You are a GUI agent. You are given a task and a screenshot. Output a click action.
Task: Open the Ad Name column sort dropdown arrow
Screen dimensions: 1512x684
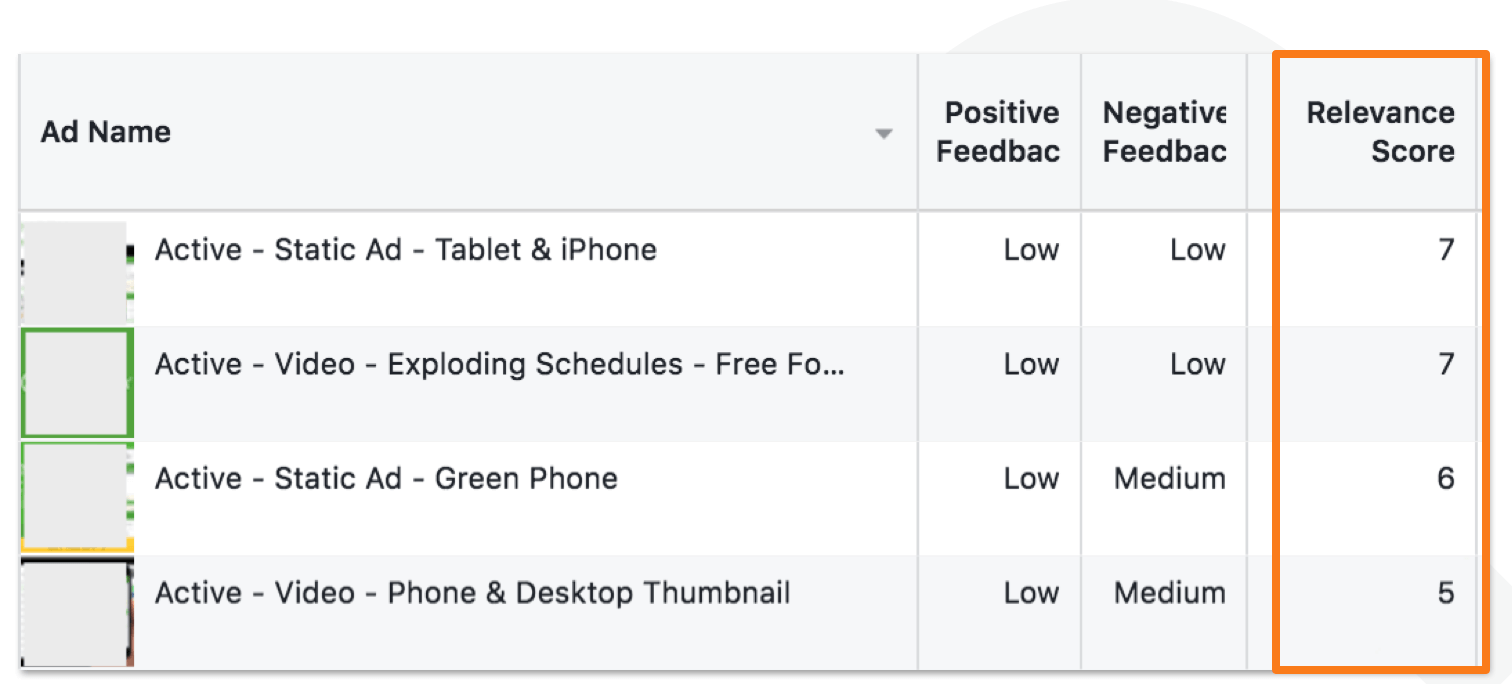tap(883, 134)
